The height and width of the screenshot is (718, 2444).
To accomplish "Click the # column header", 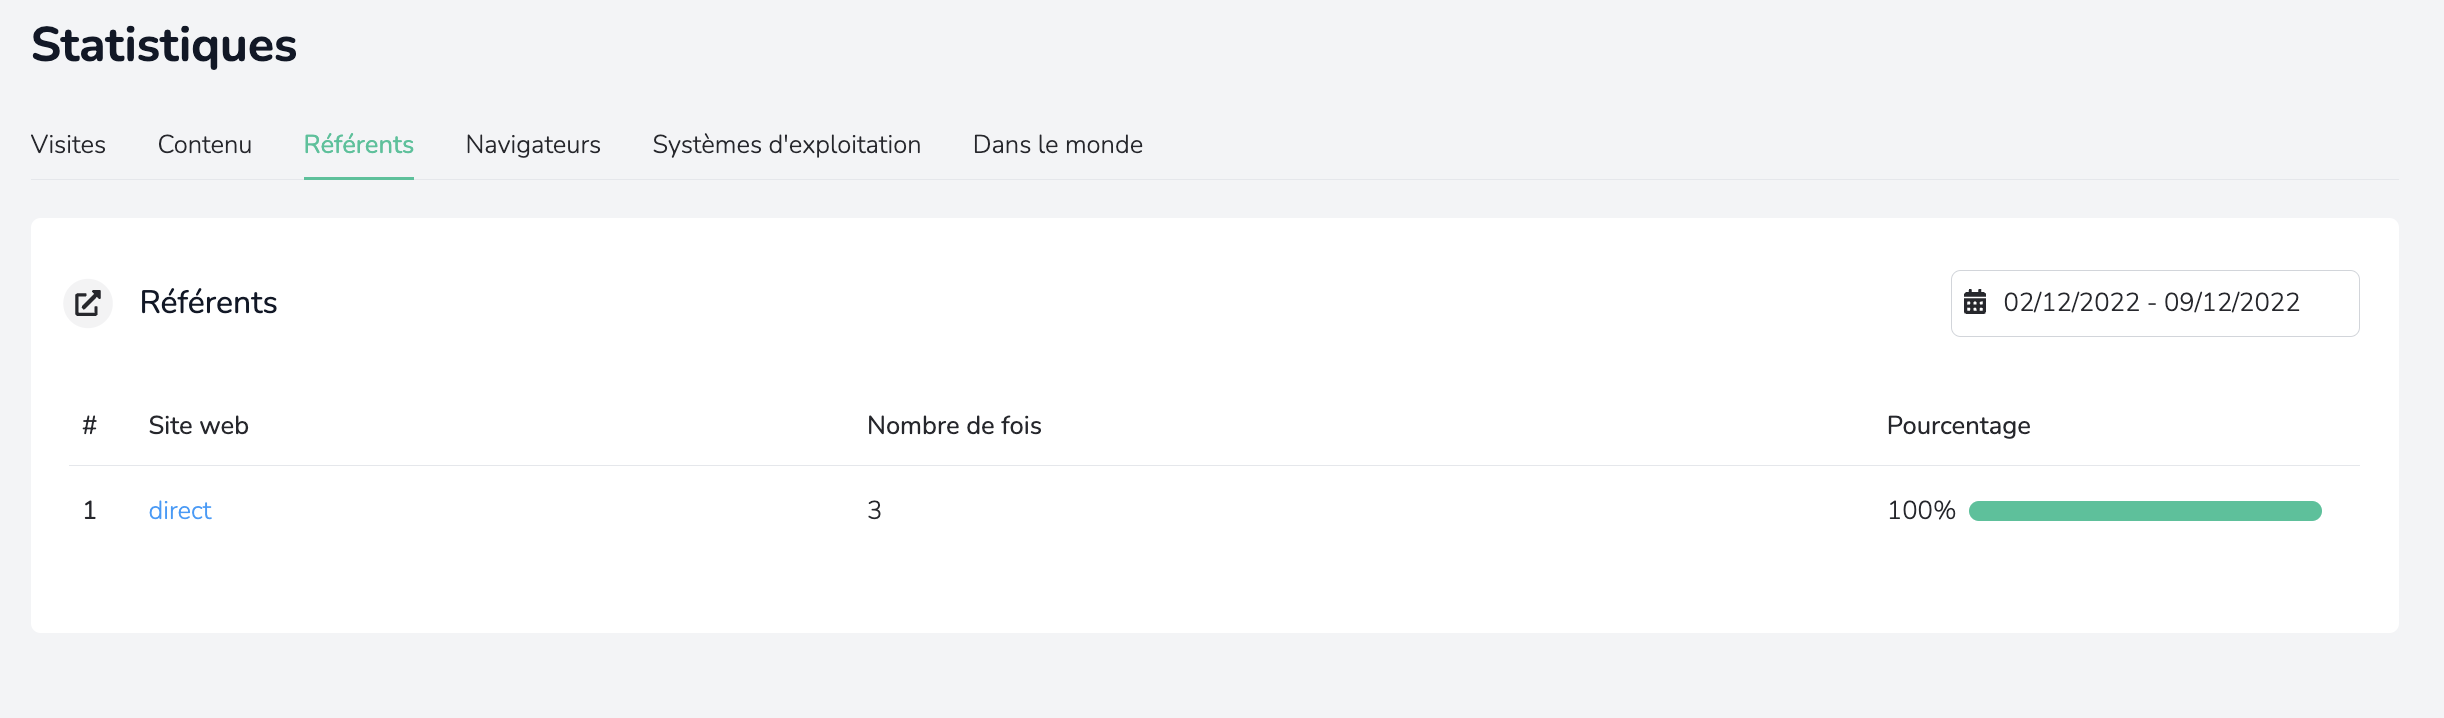I will pos(90,426).
